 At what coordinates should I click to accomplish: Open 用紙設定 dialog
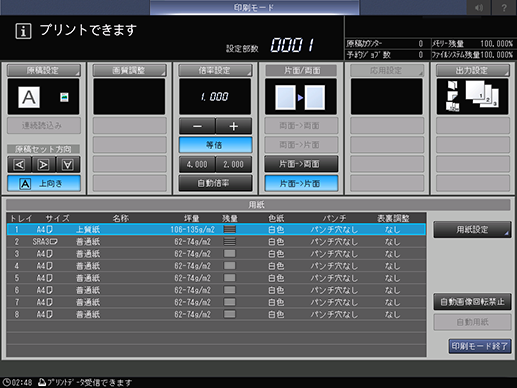coord(472,230)
